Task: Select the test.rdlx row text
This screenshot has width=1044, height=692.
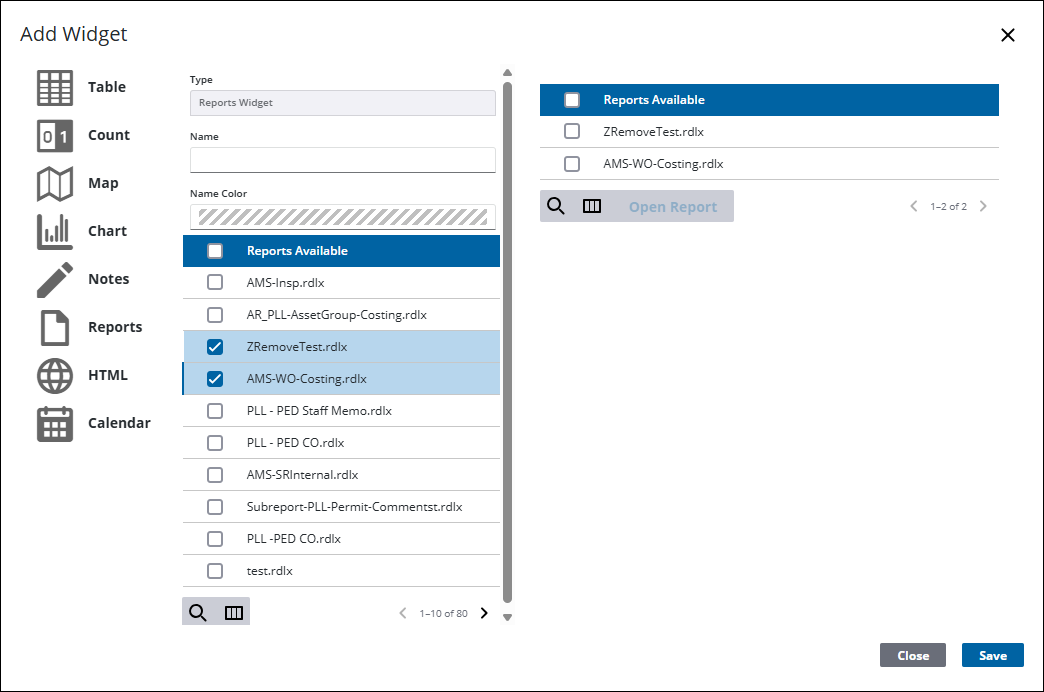Action: pyautogui.click(x=270, y=571)
